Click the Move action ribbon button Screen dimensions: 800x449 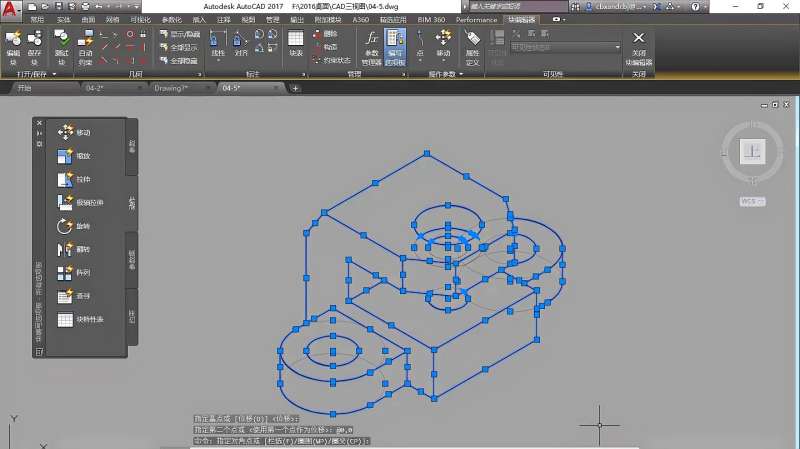443,45
